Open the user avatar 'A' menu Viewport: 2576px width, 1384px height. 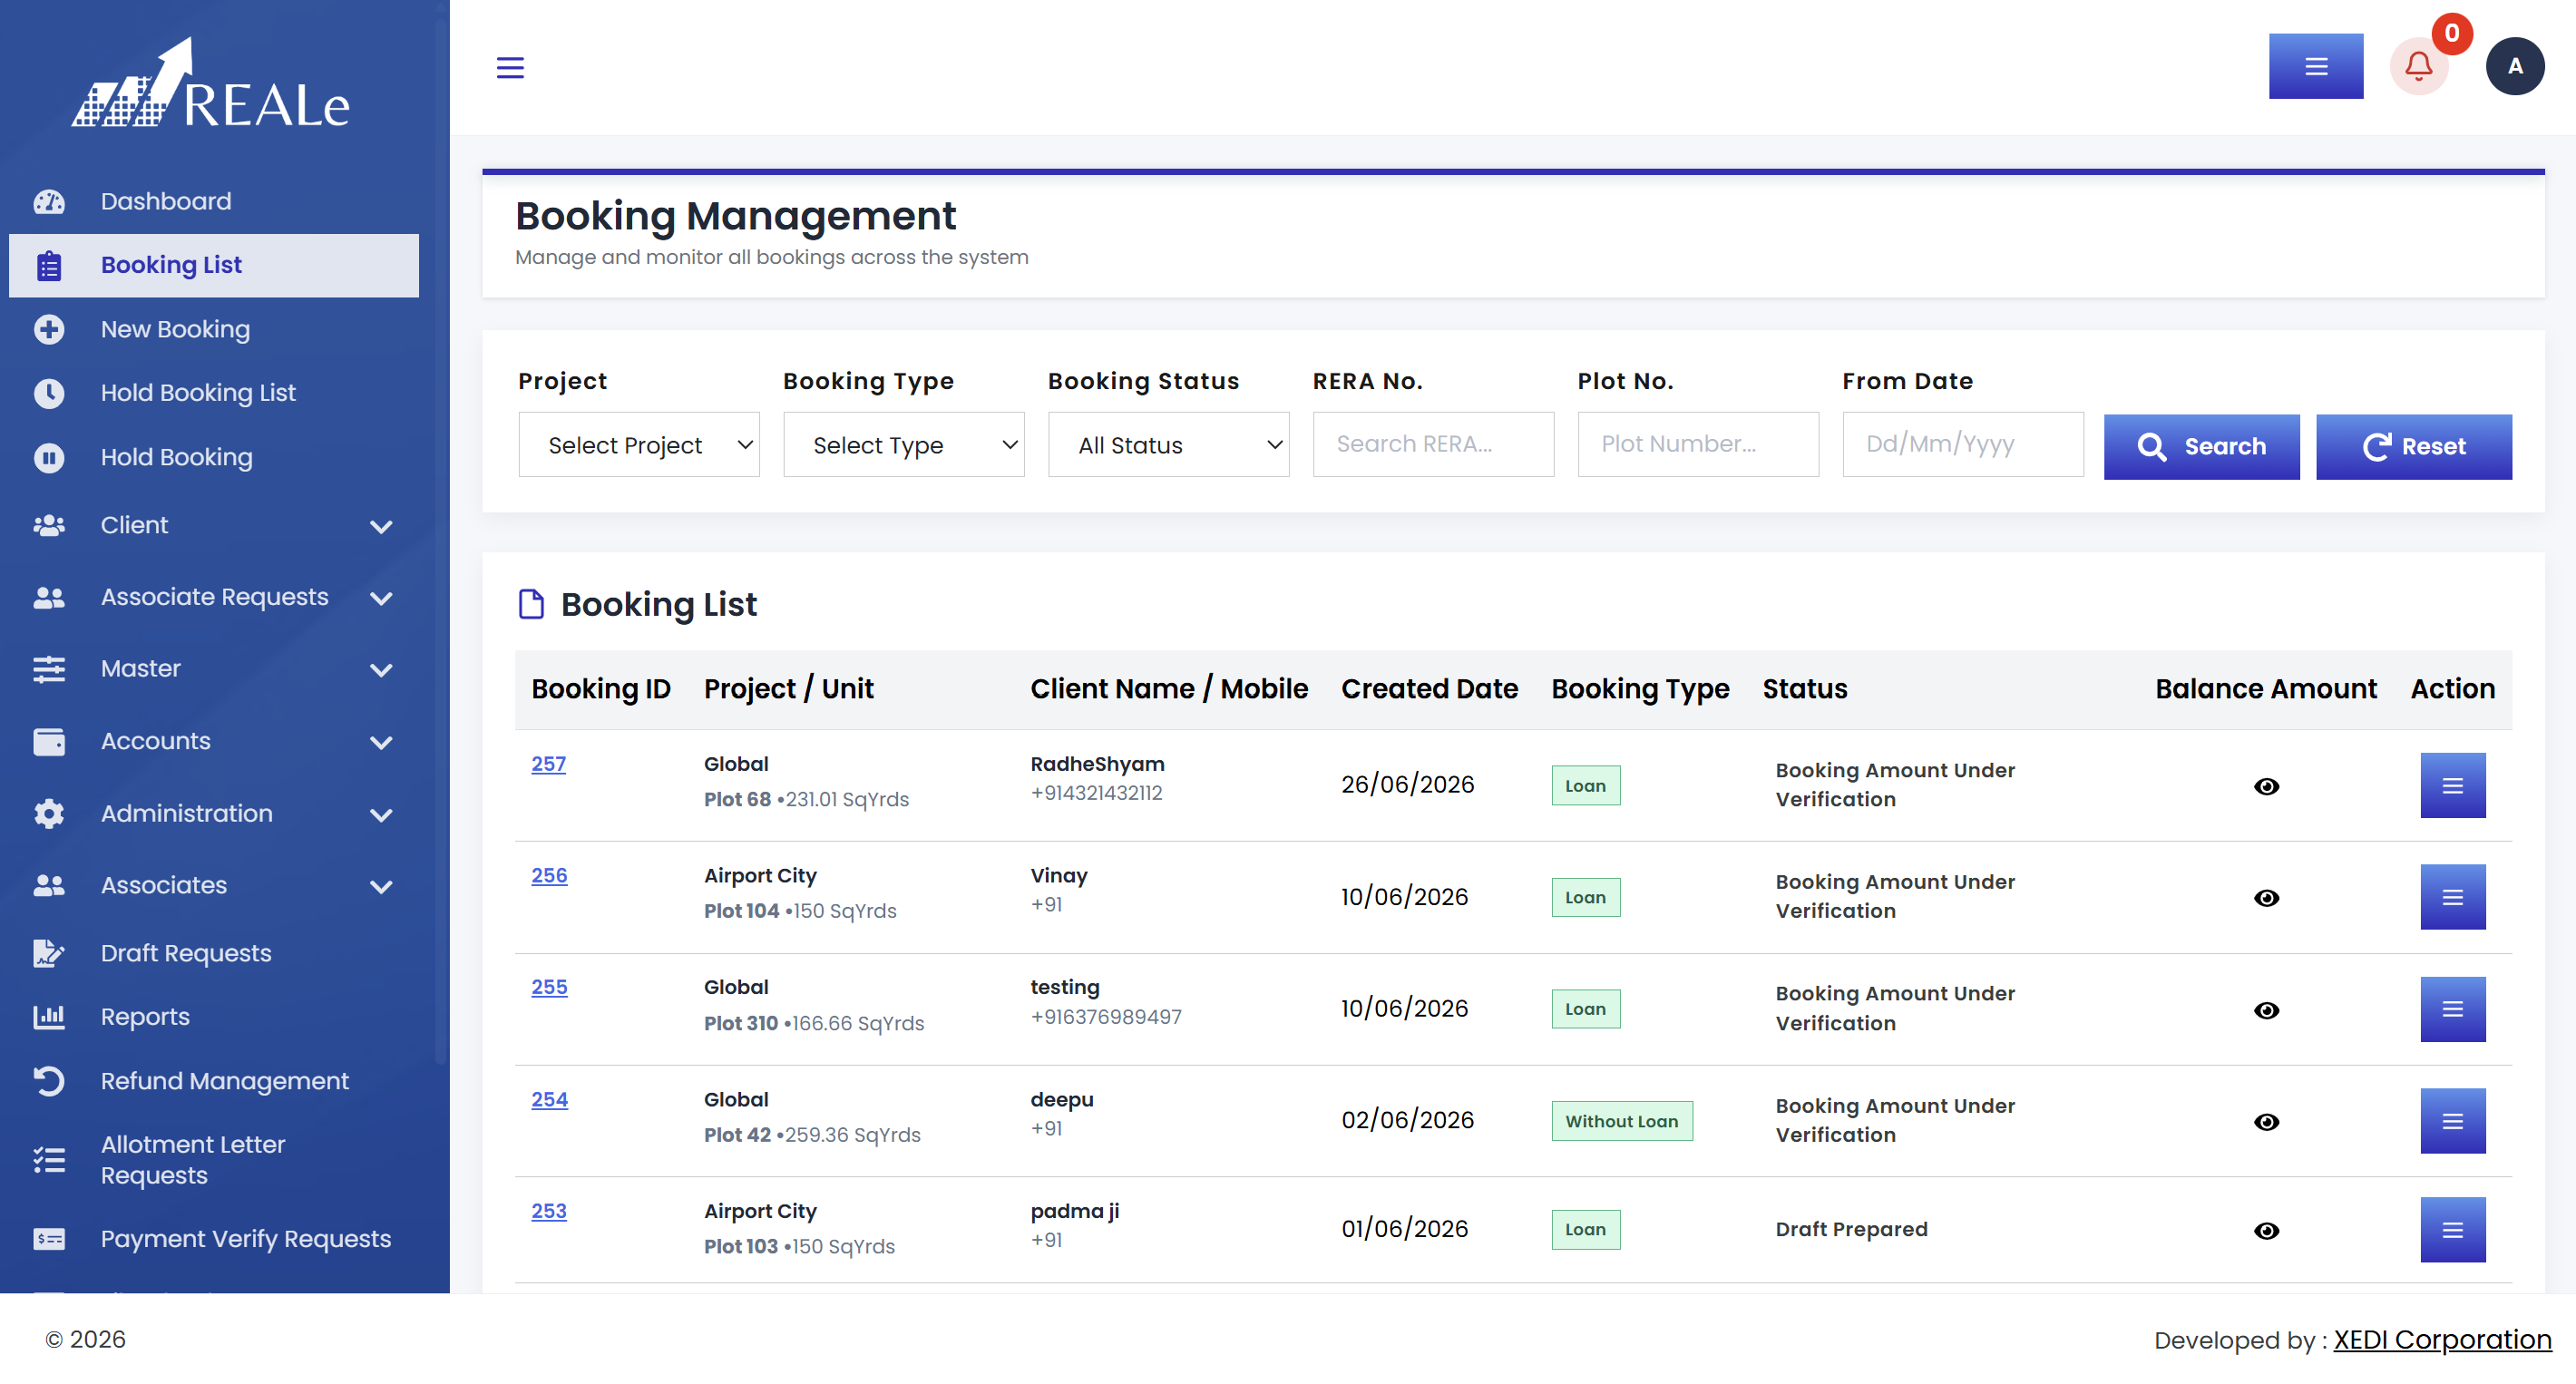(2514, 67)
